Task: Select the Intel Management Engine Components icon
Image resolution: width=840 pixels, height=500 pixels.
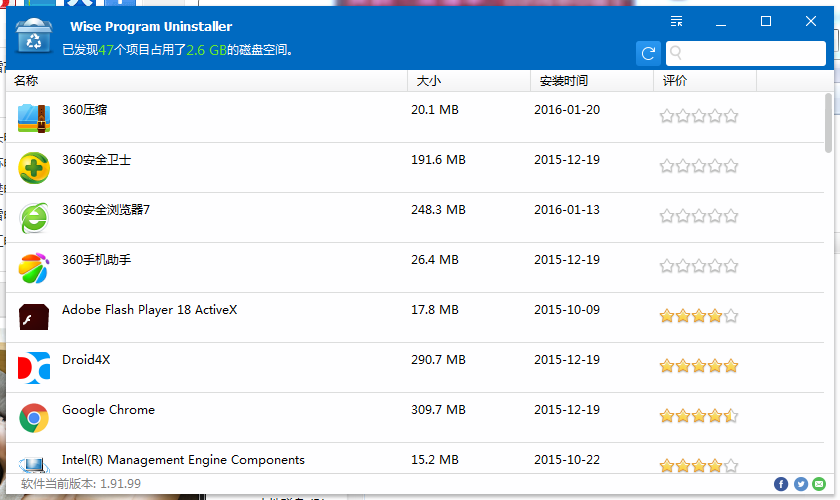Action: [x=34, y=464]
